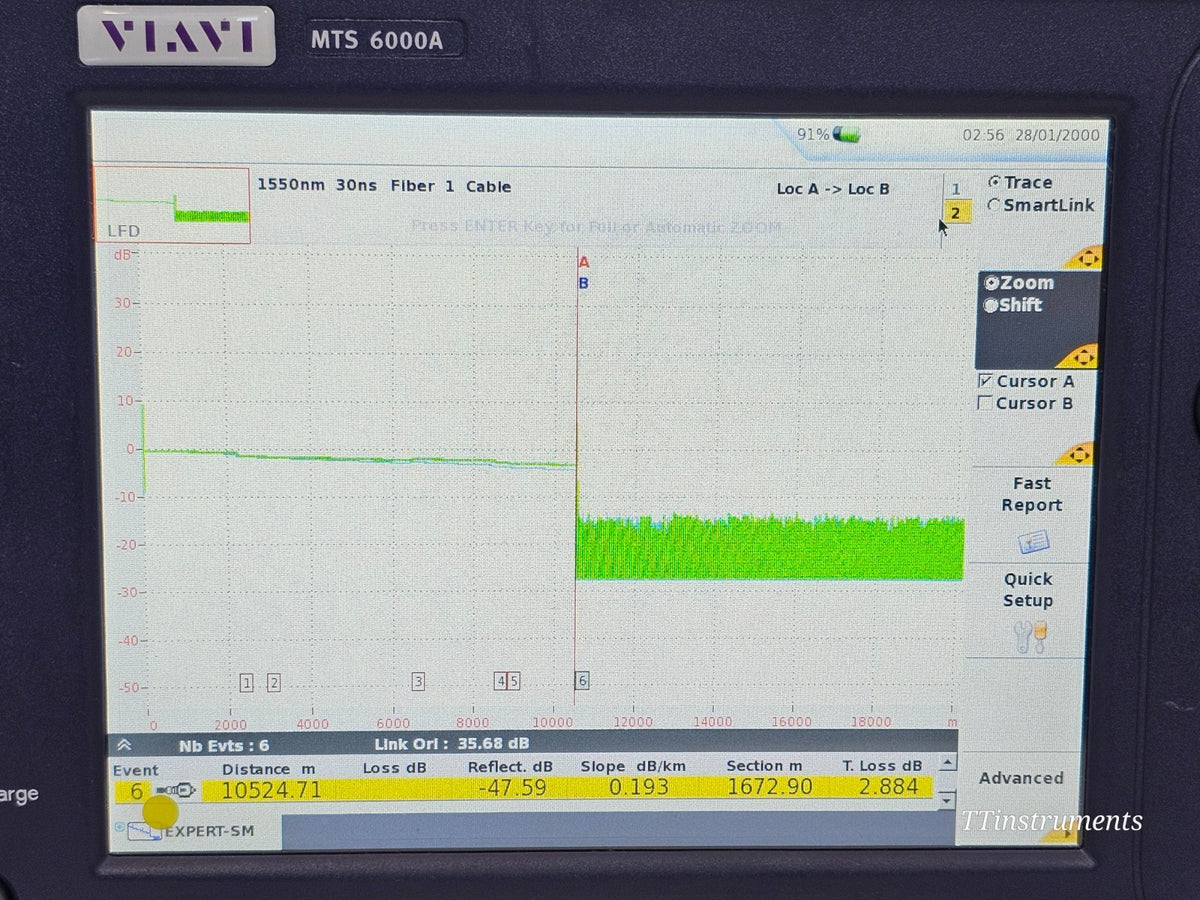1200x900 pixels.
Task: Click total loss value 2.884
Action: click(888, 787)
